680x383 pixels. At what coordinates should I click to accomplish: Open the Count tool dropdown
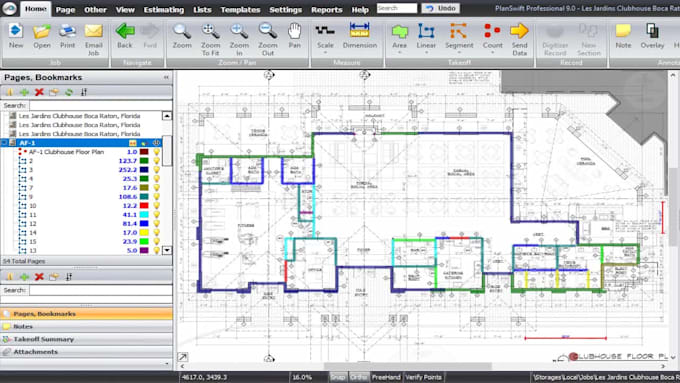(x=492, y=53)
